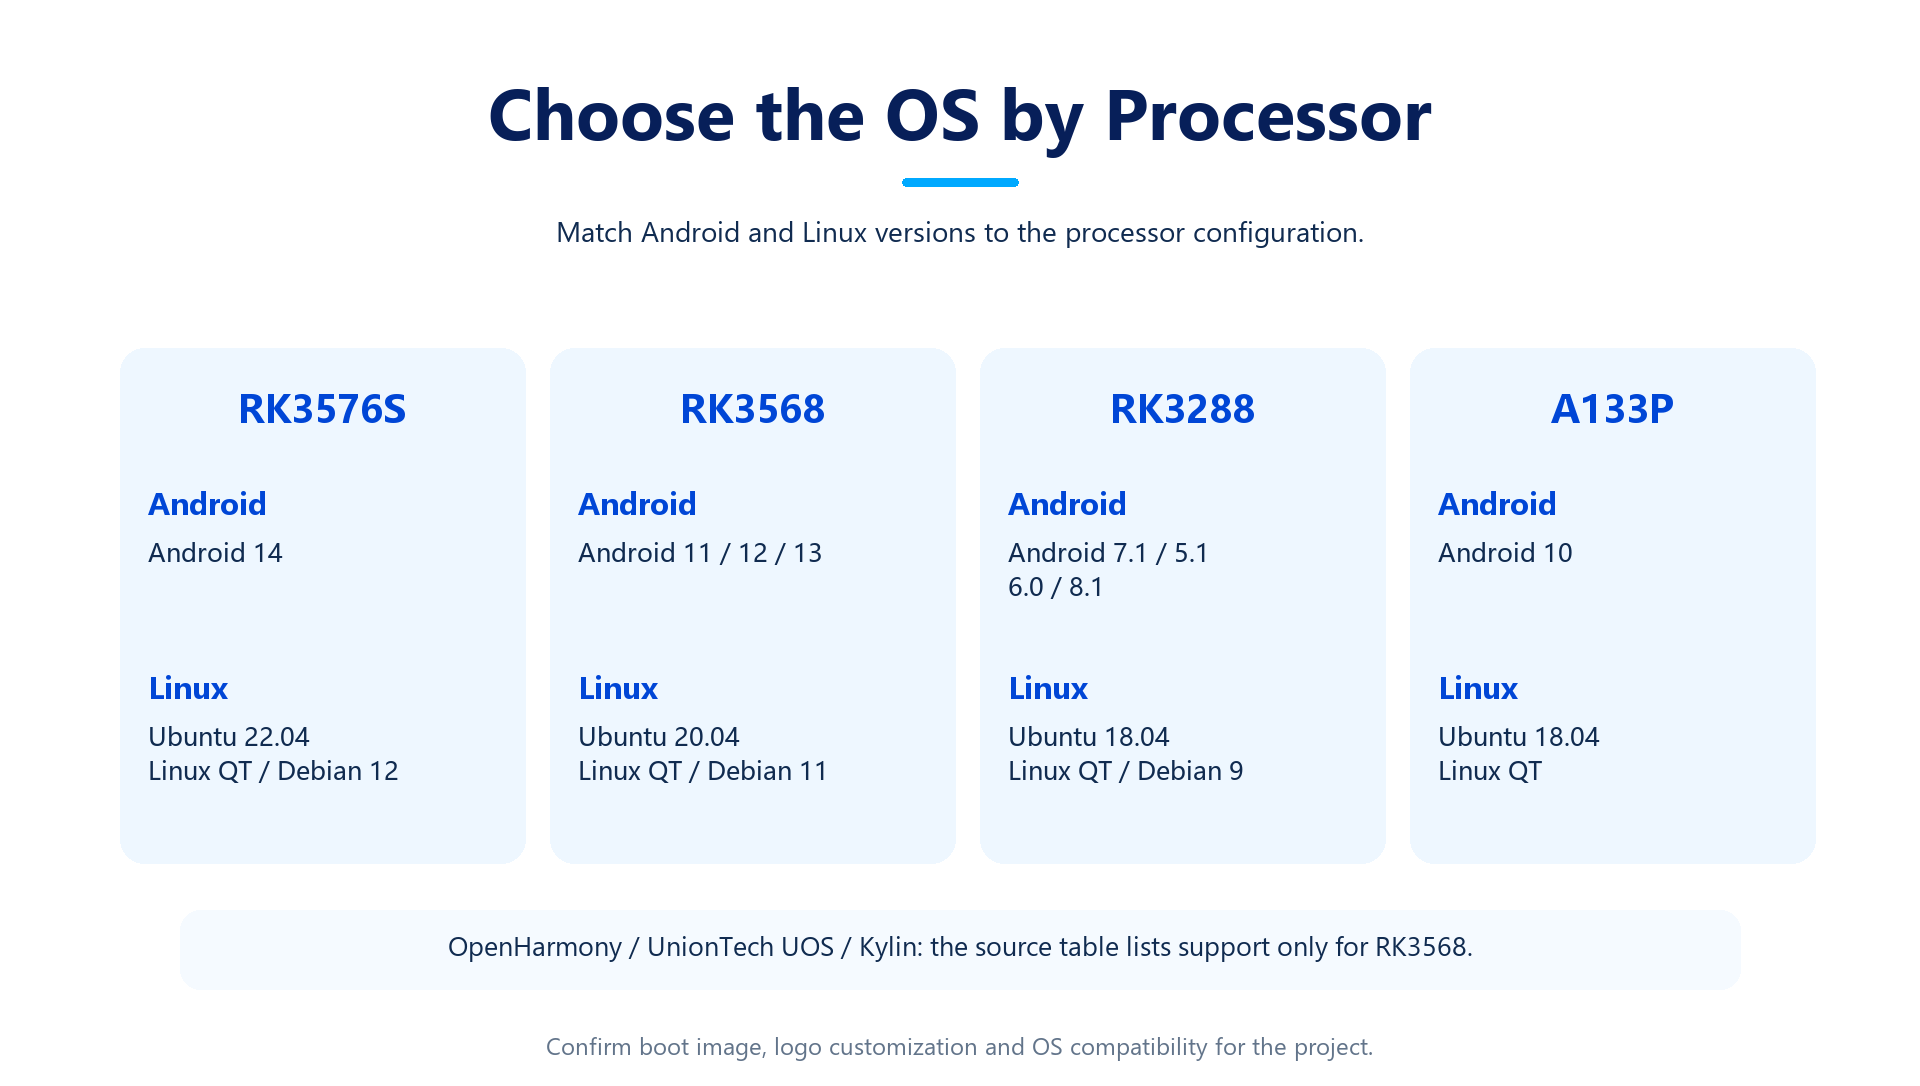Select the 'Android 14' text

[x=215, y=553]
